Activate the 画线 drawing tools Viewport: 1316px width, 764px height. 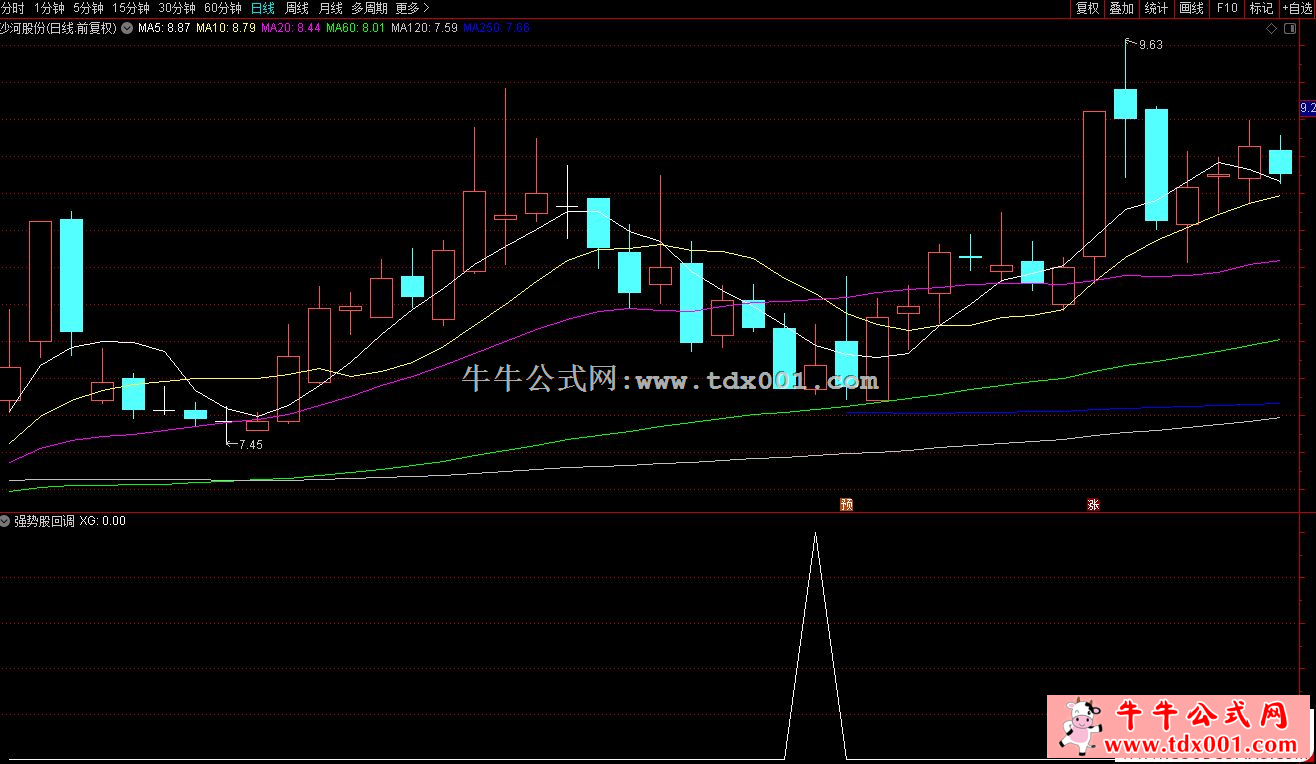click(x=1192, y=8)
